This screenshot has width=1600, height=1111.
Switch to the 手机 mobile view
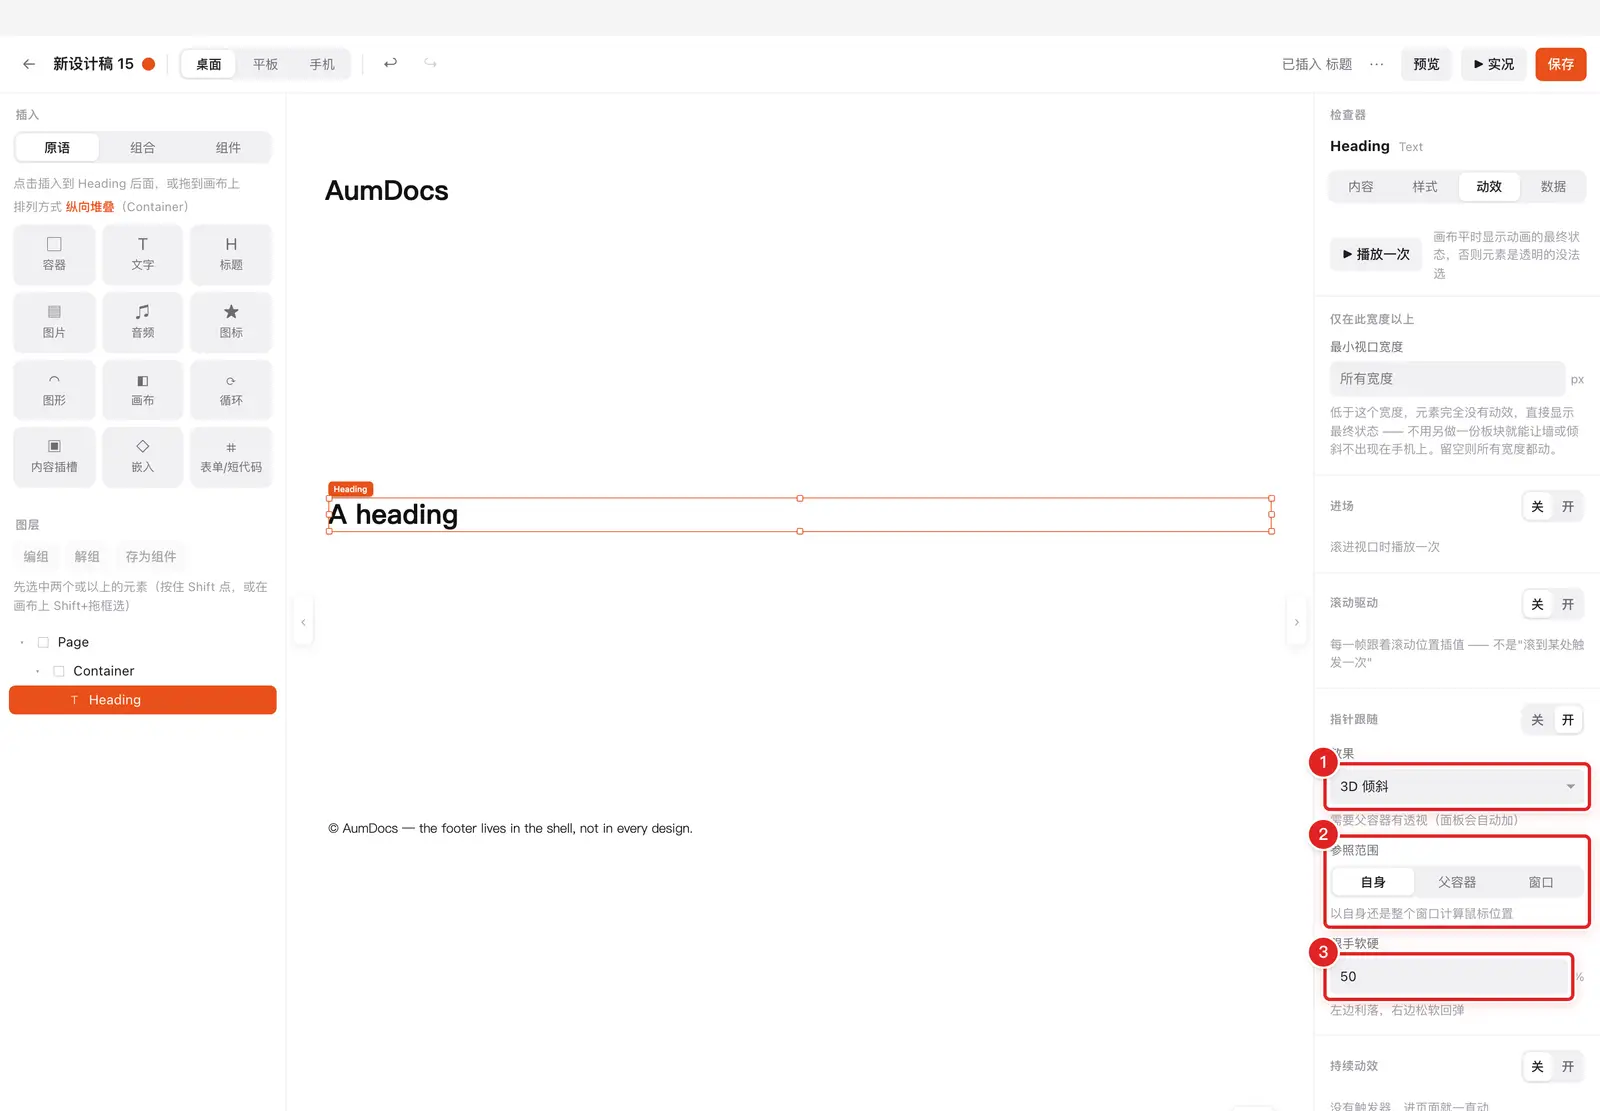pos(322,64)
